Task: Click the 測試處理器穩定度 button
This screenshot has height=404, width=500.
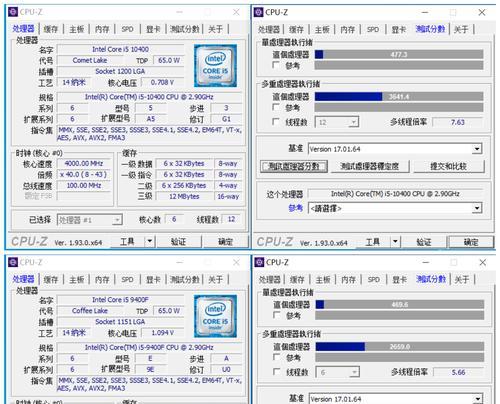Action: pyautogui.click(x=370, y=166)
